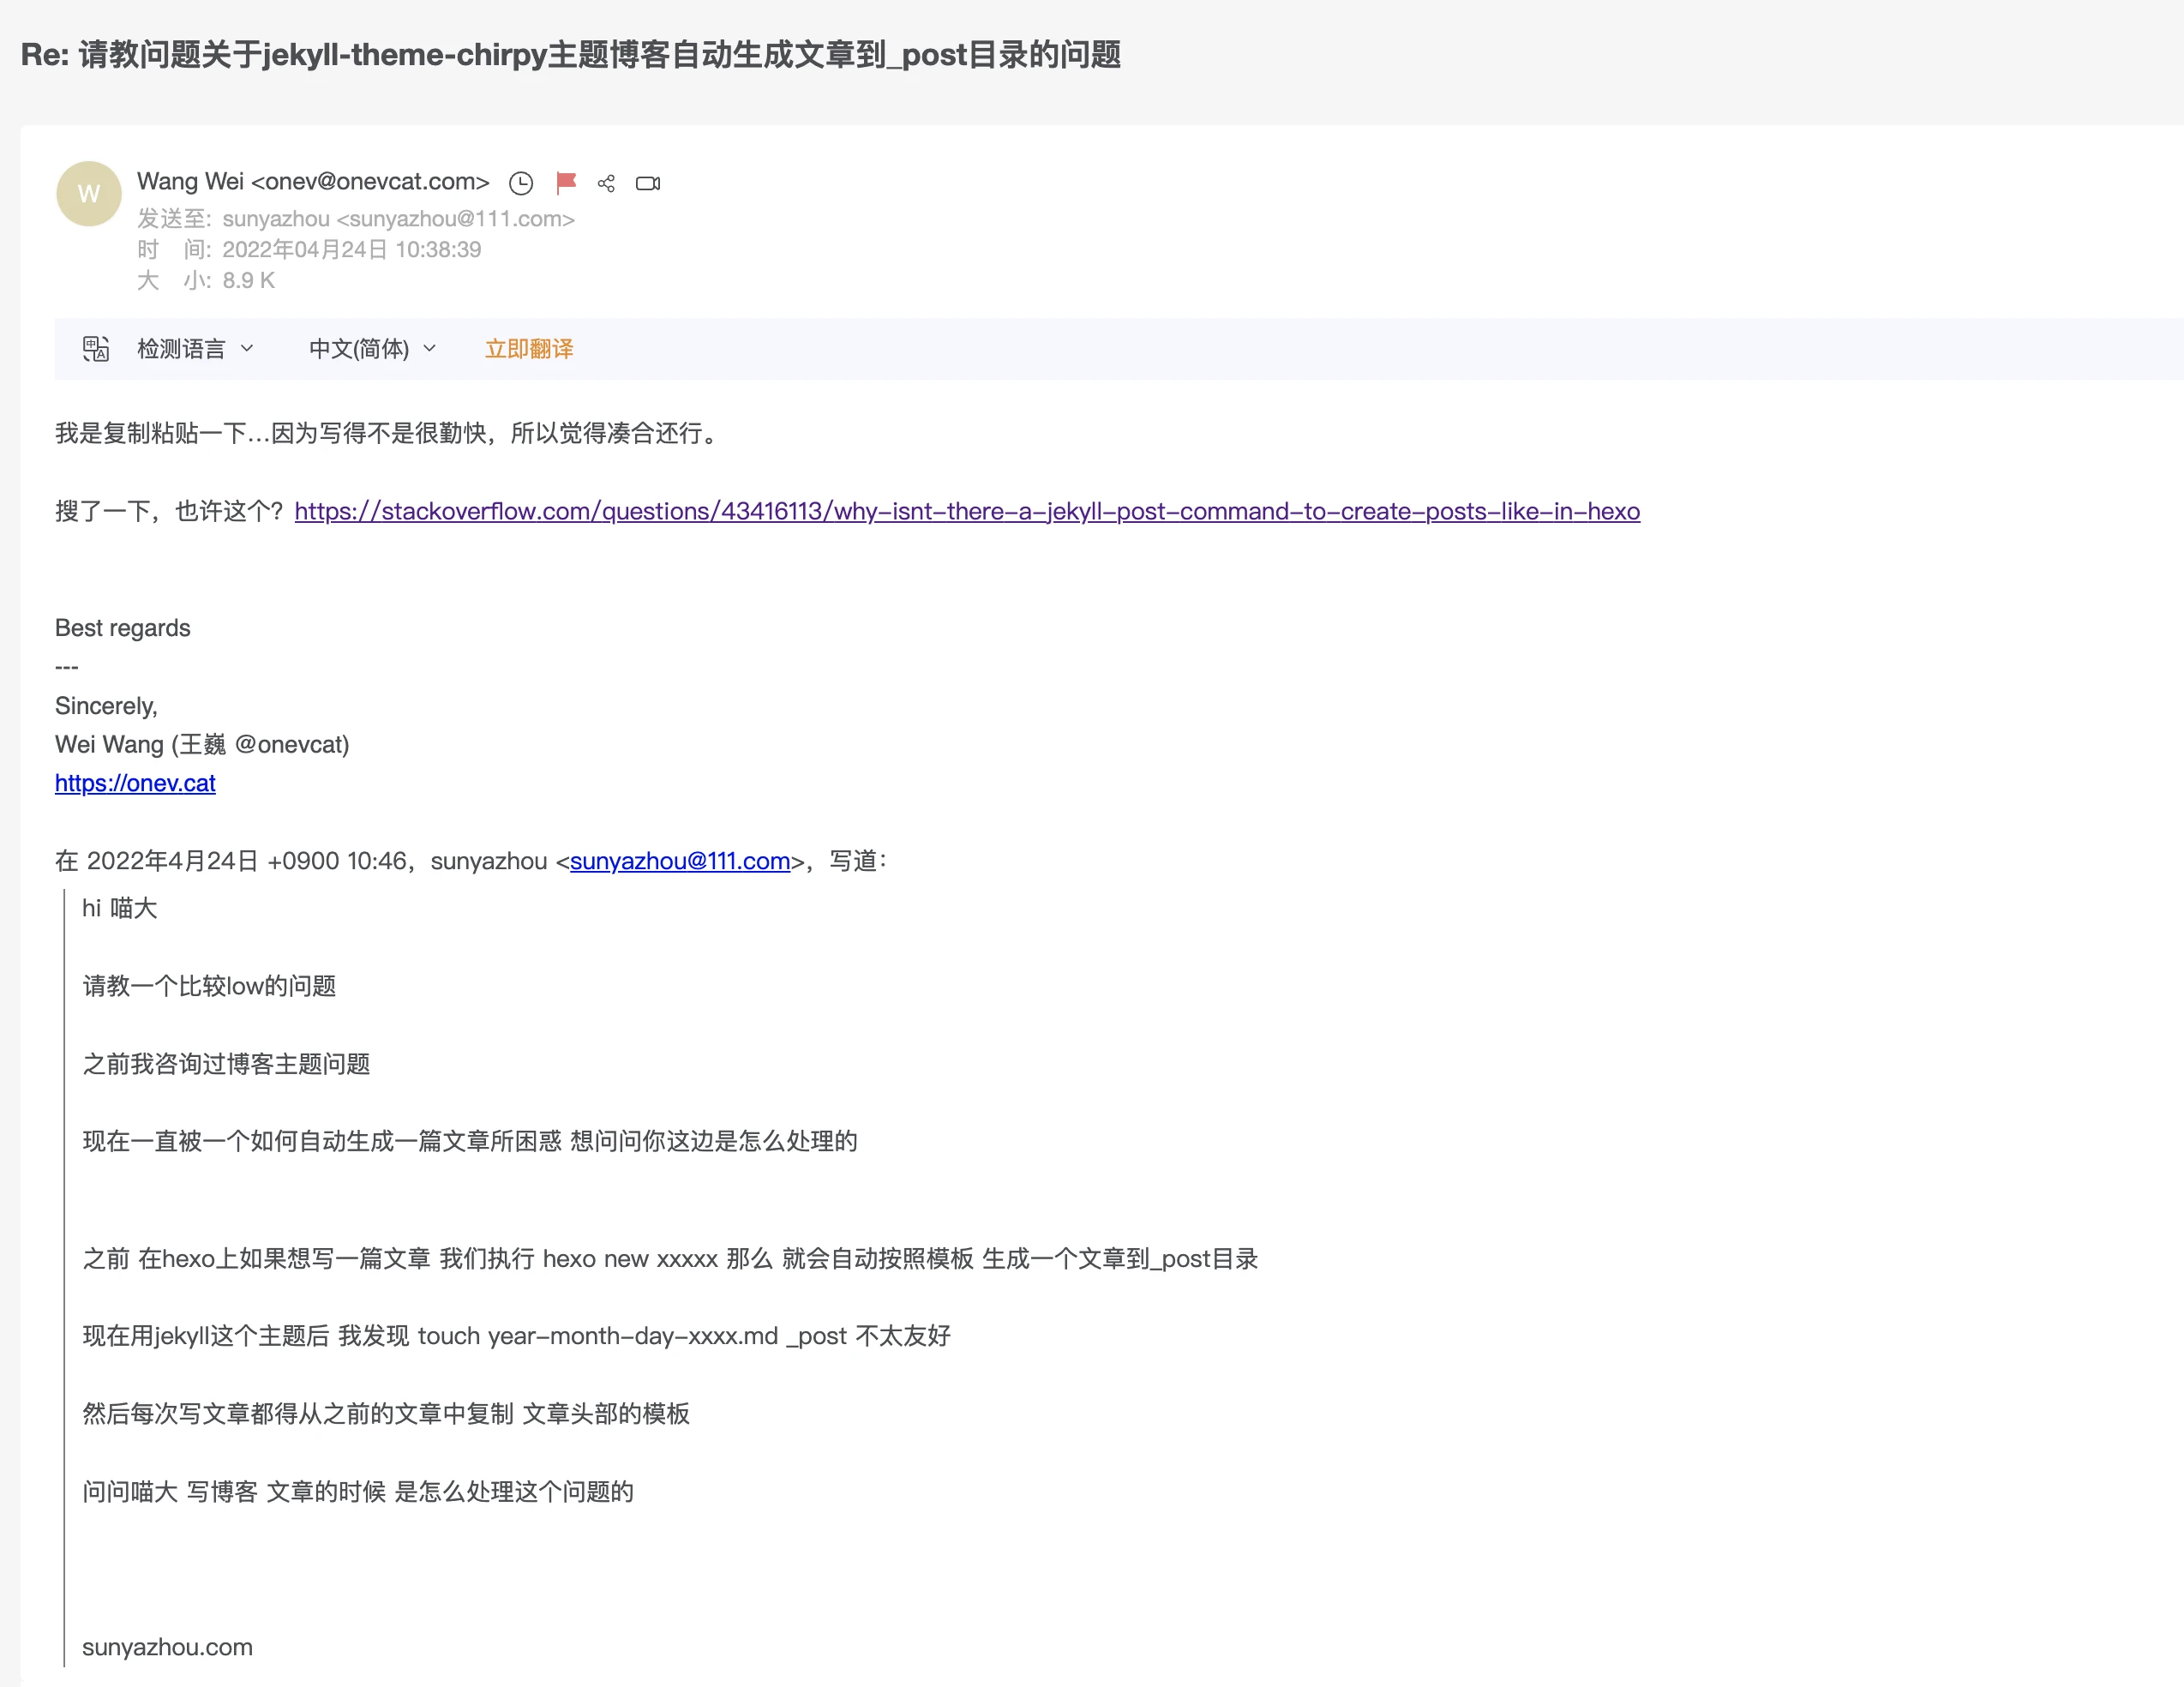Click the email subject title text
The width and height of the screenshot is (2184, 1687).
[570, 55]
